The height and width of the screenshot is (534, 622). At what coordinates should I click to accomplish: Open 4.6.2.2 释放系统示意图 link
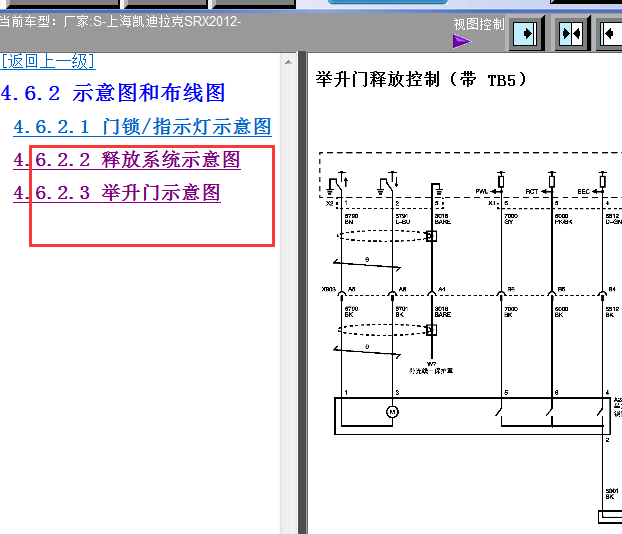[127, 160]
